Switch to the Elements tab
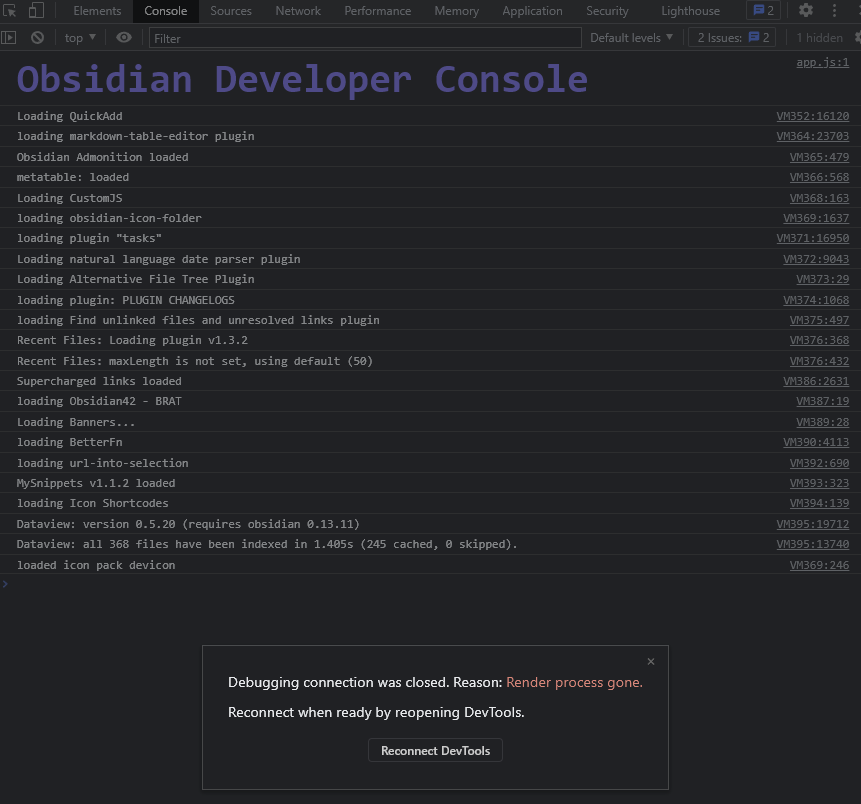Screen dimensions: 861x804 [97, 10]
